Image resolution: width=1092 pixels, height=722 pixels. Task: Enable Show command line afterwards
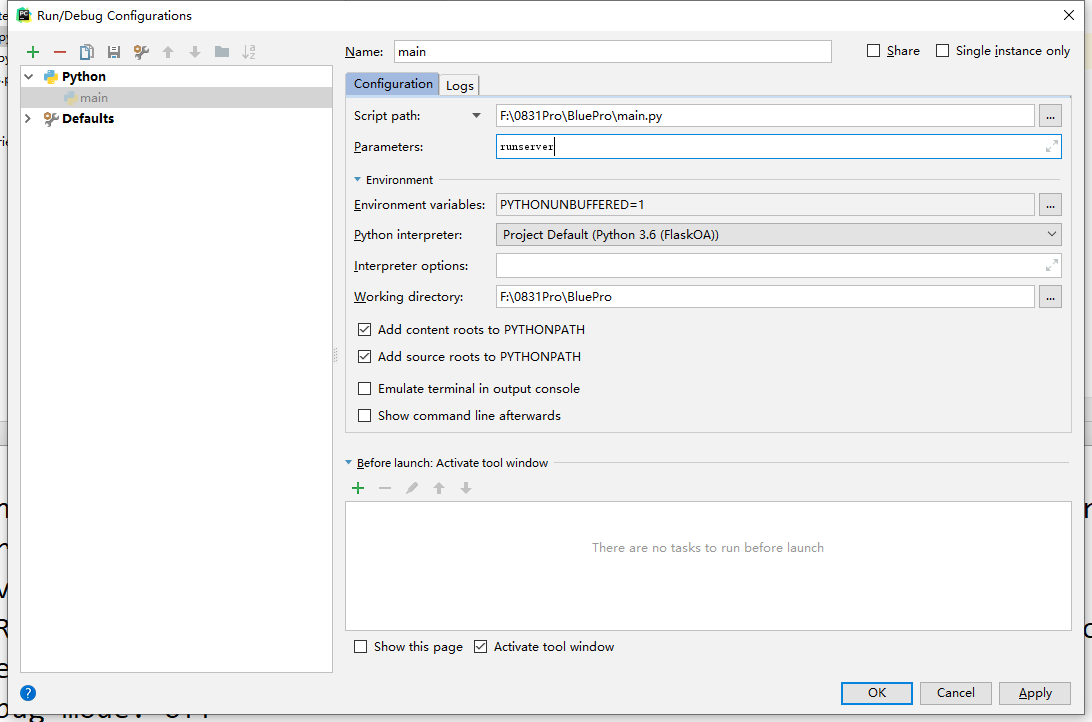364,416
